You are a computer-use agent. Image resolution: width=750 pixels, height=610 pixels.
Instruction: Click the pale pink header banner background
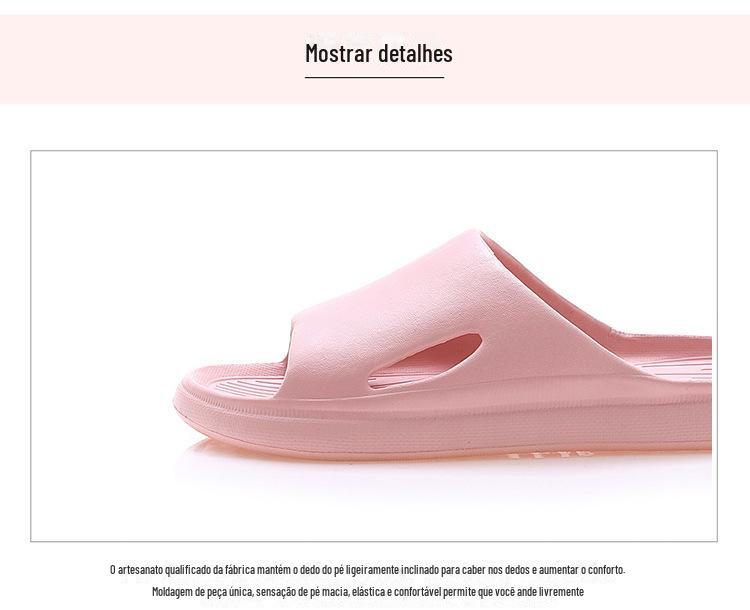click(143, 59)
